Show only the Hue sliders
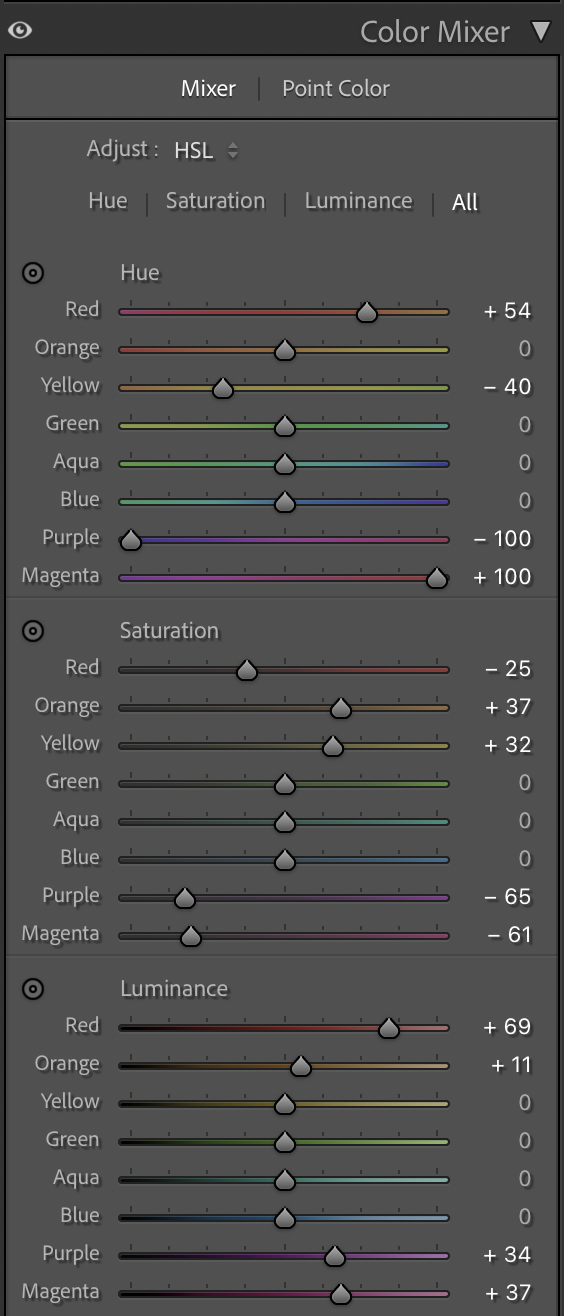 pos(108,201)
